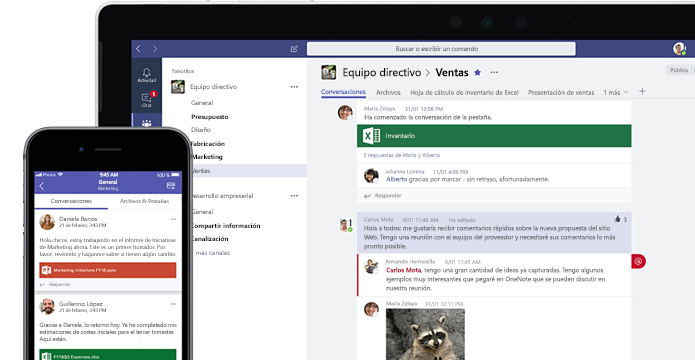Image resolution: width=695 pixels, height=360 pixels.
Task: Go forward with right navigation arrow
Action: click(x=155, y=49)
